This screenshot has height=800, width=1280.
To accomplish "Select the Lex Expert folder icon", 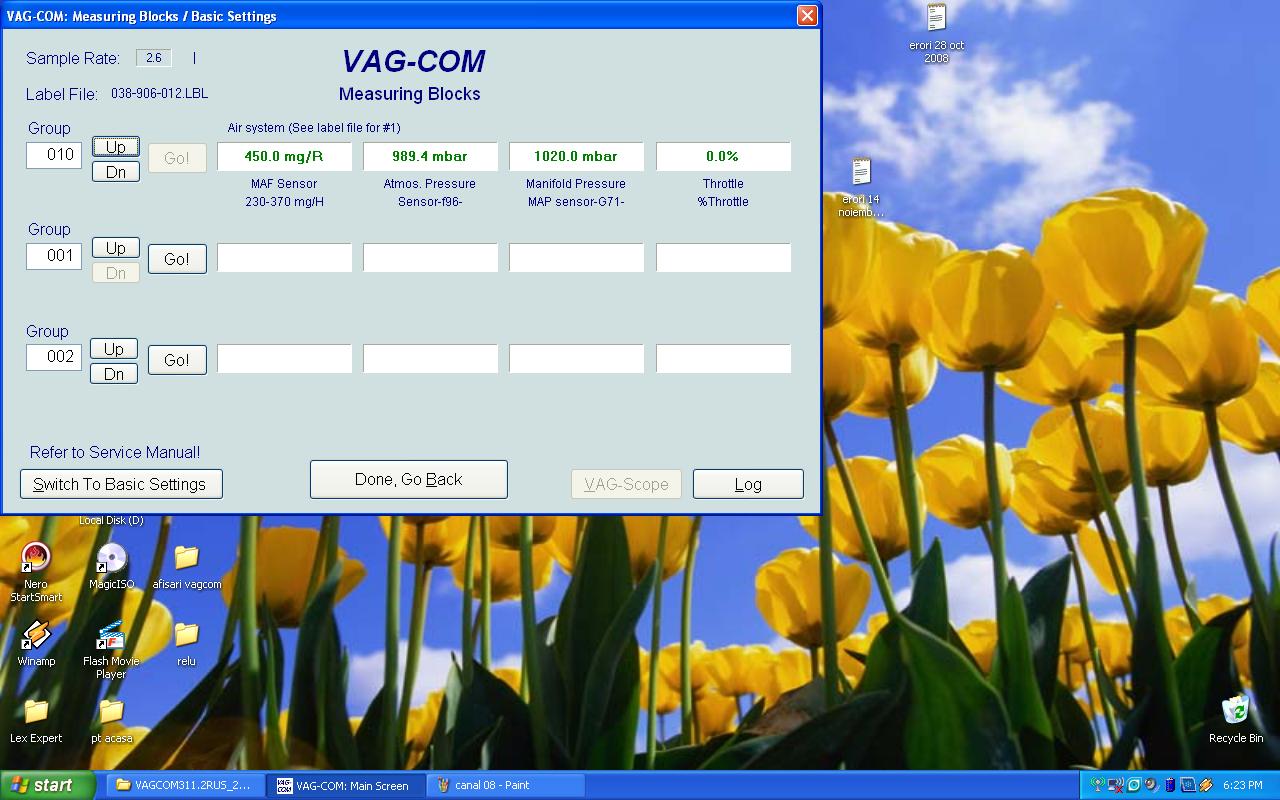I will 36,713.
